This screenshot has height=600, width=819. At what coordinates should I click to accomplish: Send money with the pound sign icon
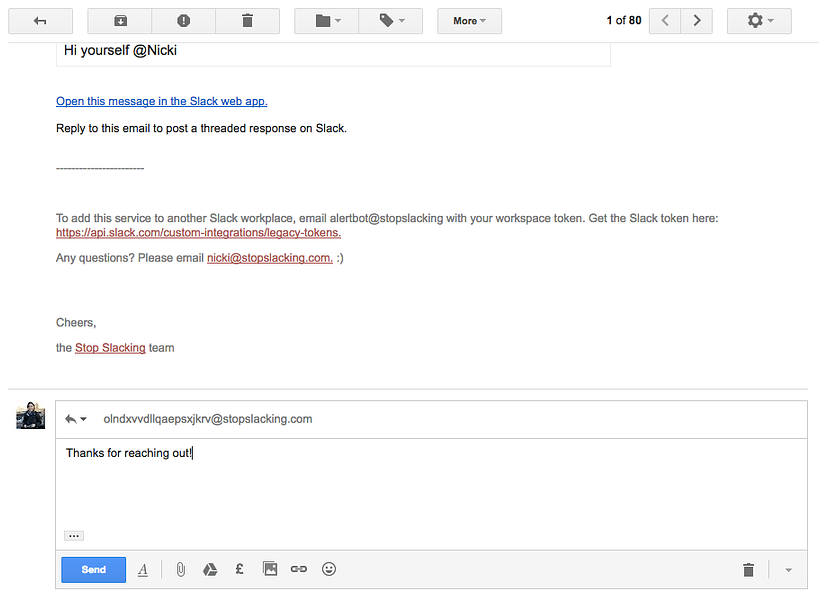point(240,569)
